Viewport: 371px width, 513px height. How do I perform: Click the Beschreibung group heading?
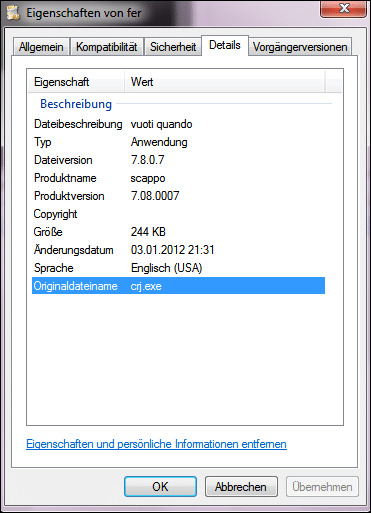[76, 104]
